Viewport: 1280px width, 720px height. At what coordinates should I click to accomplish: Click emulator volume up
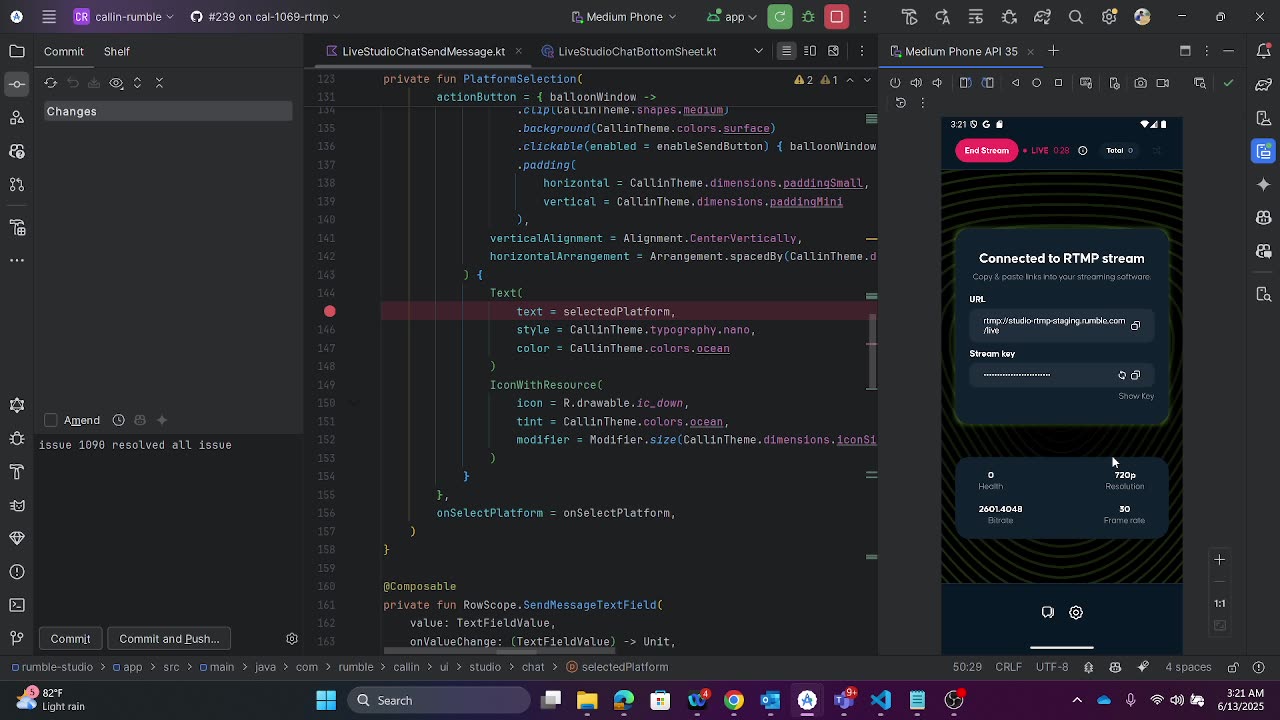coord(916,83)
